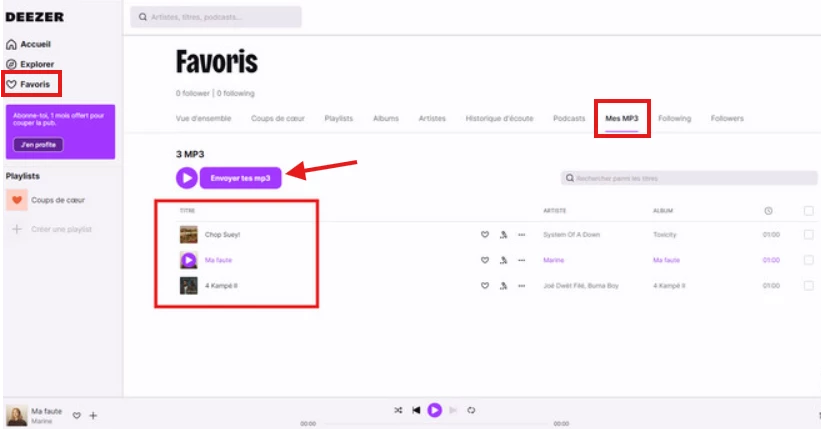Like Ma faute with the heart icon
The height and width of the screenshot is (429, 821).
tap(485, 260)
